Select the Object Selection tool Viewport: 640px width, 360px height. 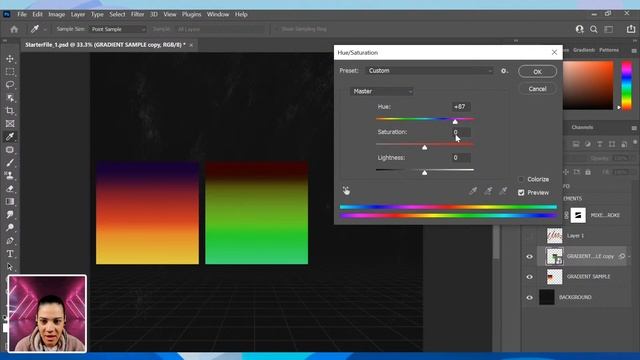[x=10, y=98]
